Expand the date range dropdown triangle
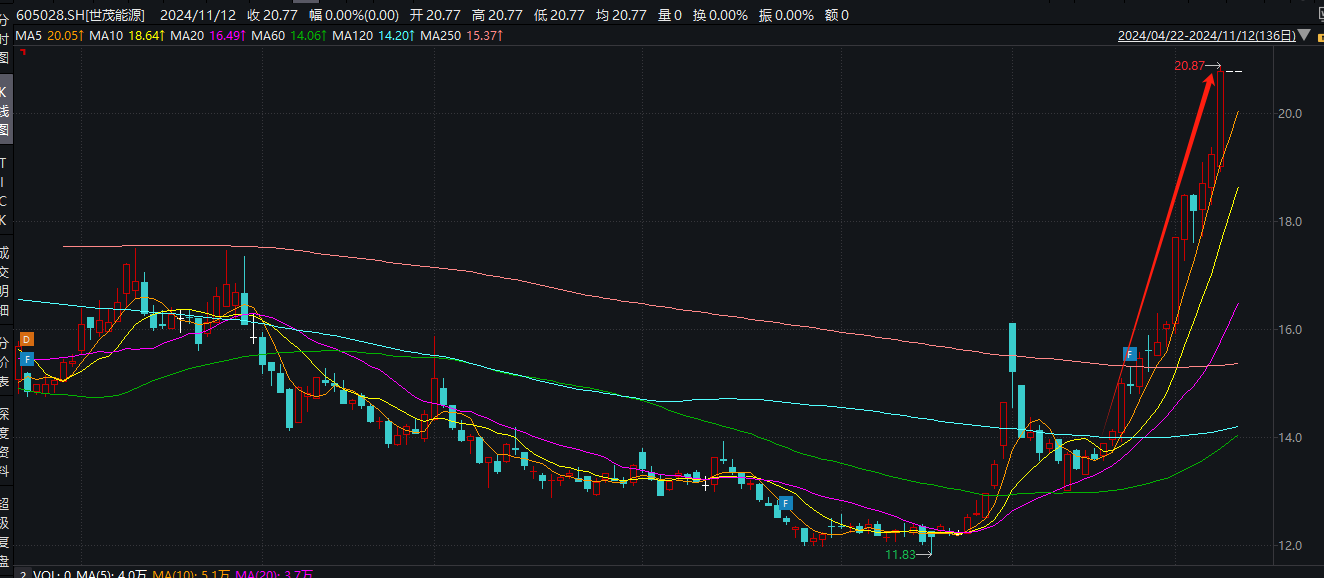Viewport: 1324px width, 578px height. click(1302, 37)
